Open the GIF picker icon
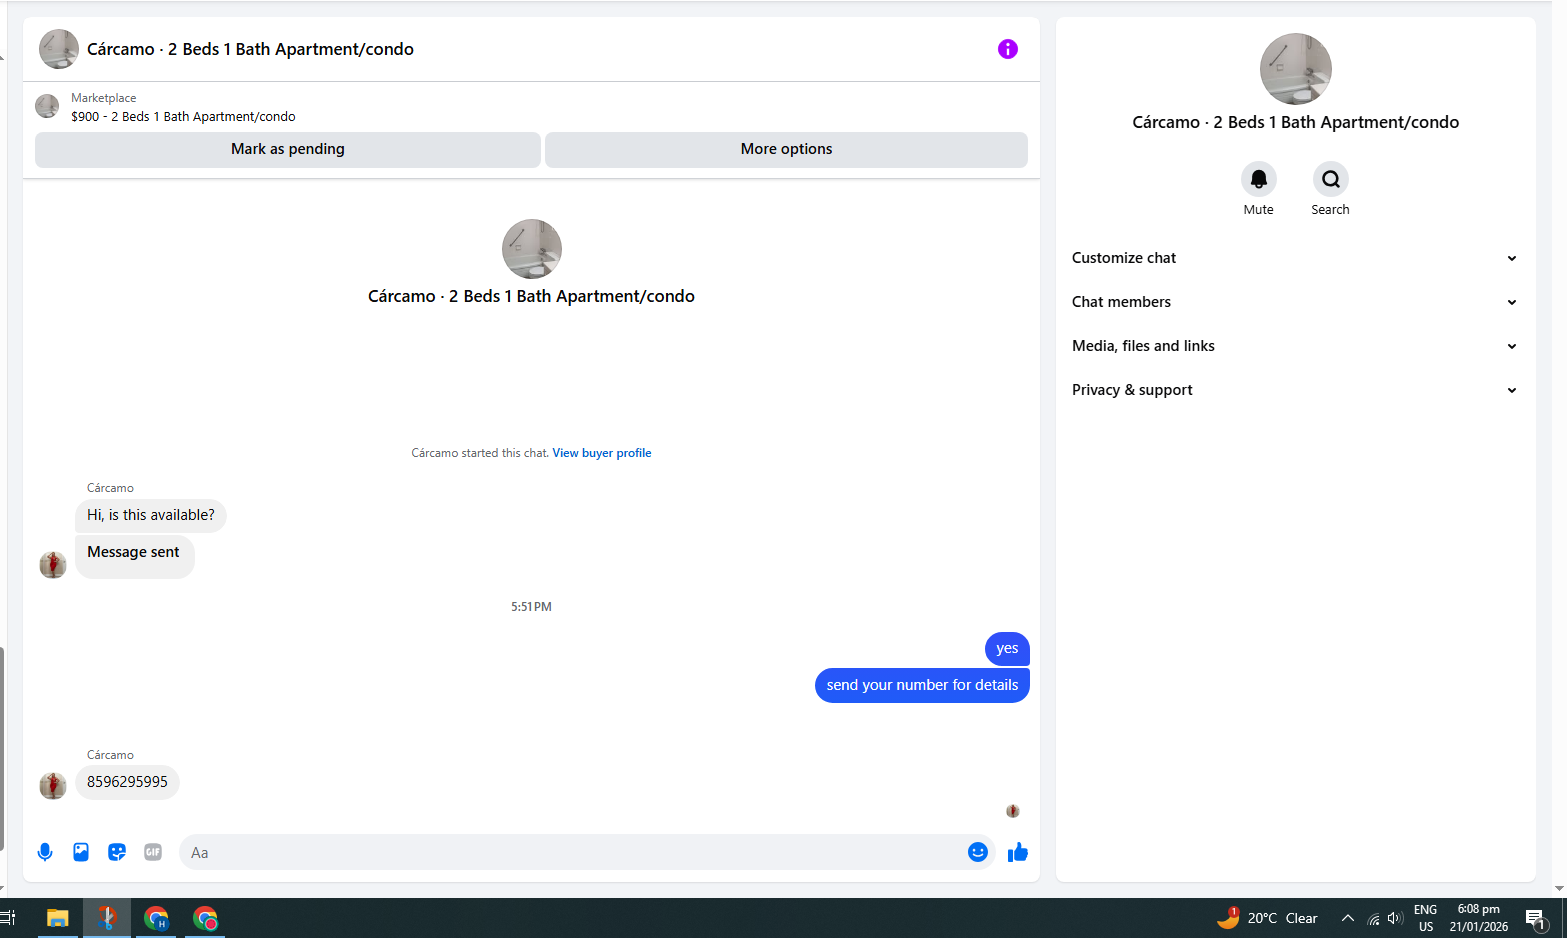The height and width of the screenshot is (938, 1567). pyautogui.click(x=153, y=852)
